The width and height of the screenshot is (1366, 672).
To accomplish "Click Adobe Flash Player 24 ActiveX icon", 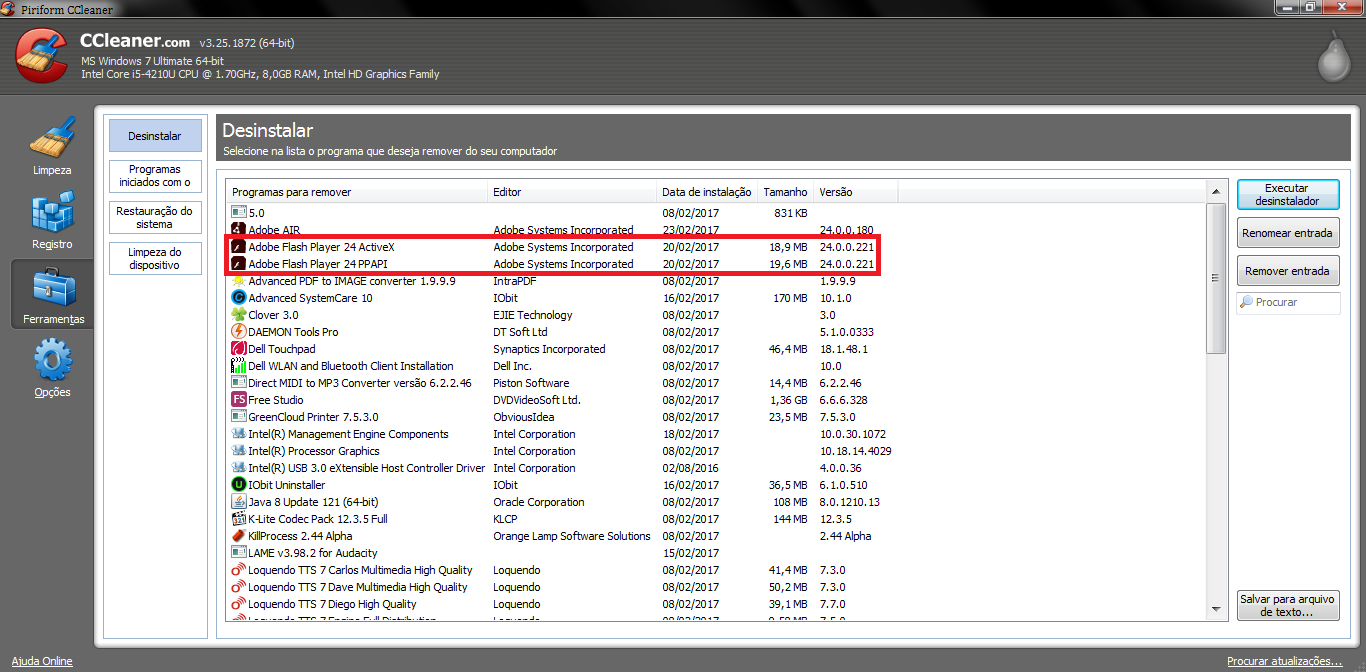I will pyautogui.click(x=239, y=247).
